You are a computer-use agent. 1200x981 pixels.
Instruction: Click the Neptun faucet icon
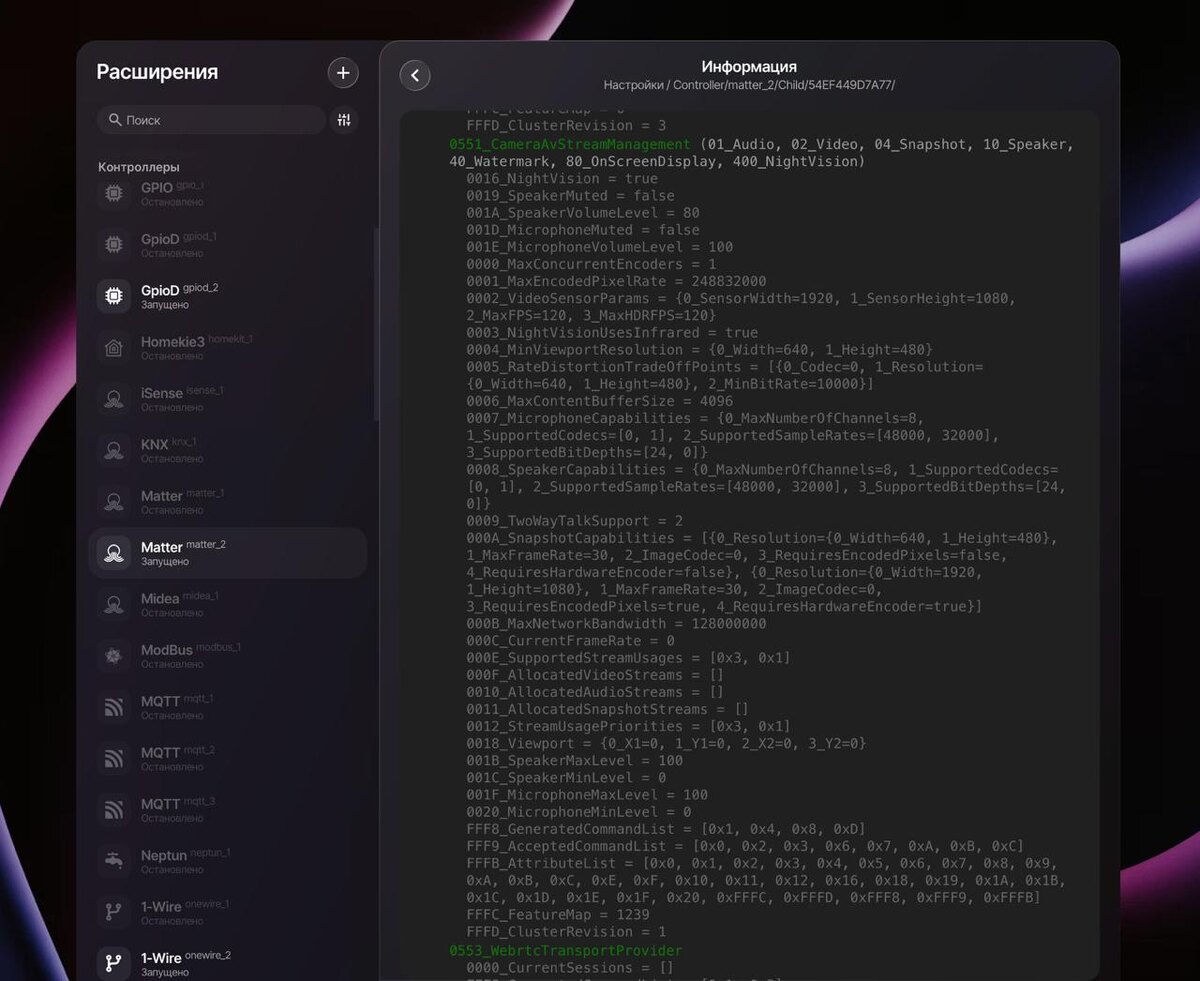[x=114, y=861]
